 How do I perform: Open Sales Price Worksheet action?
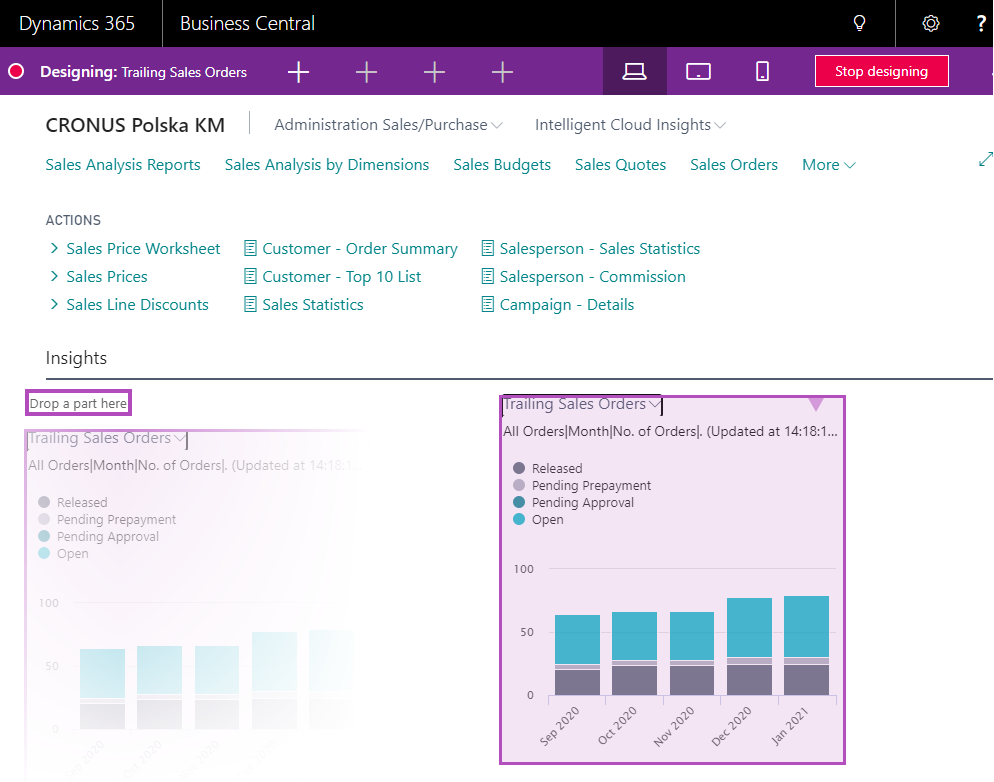point(143,248)
